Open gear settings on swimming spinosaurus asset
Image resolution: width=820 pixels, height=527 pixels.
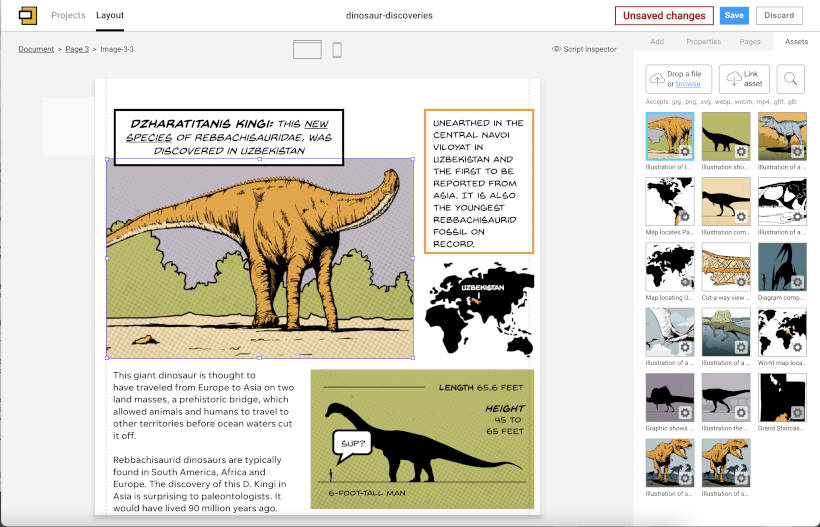(741, 347)
